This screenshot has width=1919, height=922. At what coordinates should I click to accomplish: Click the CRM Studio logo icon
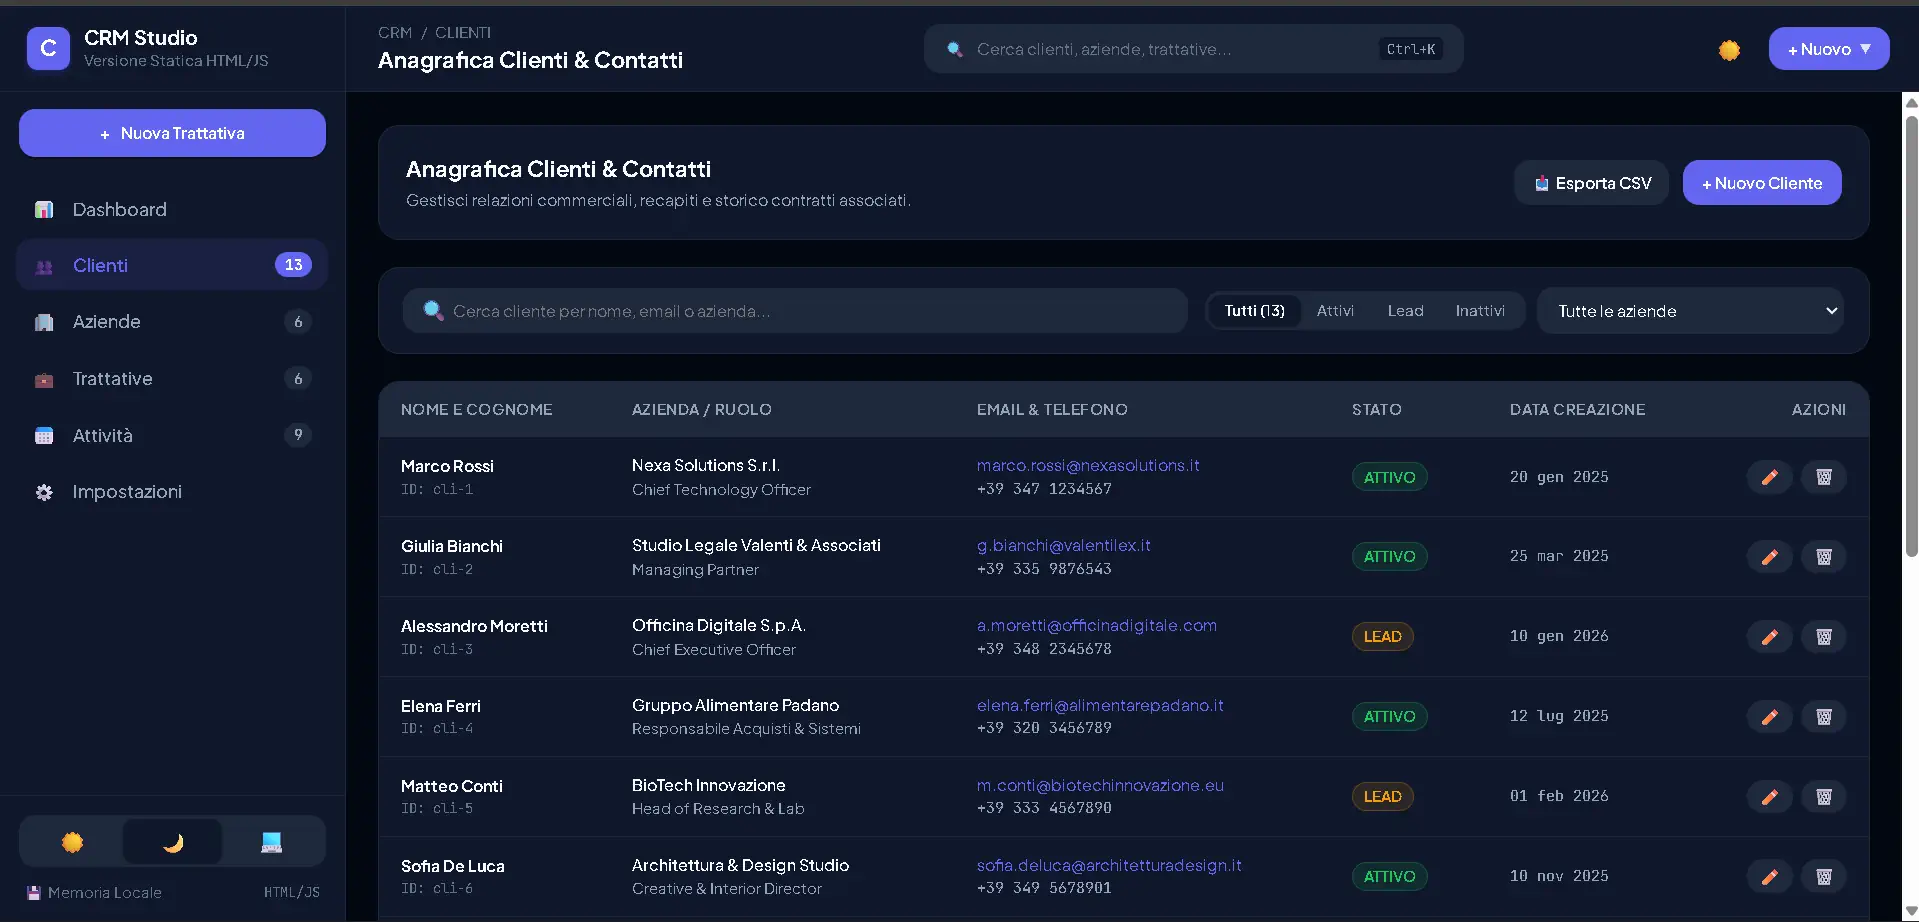[48, 48]
